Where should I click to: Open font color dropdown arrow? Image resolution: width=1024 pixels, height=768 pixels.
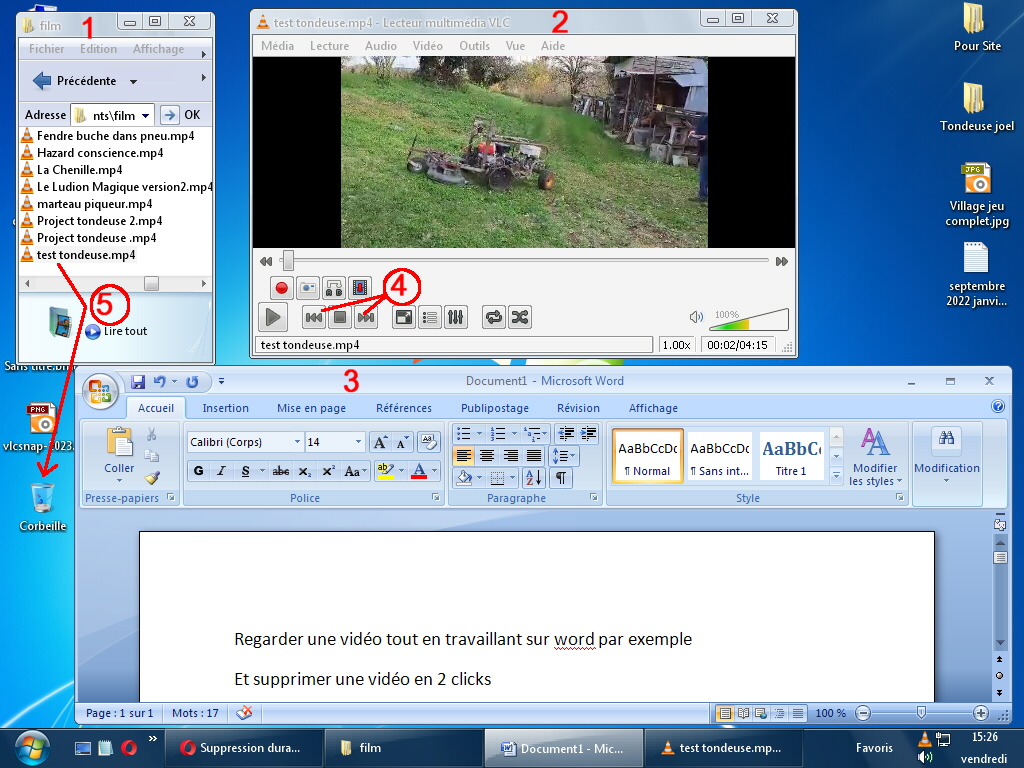pos(435,471)
